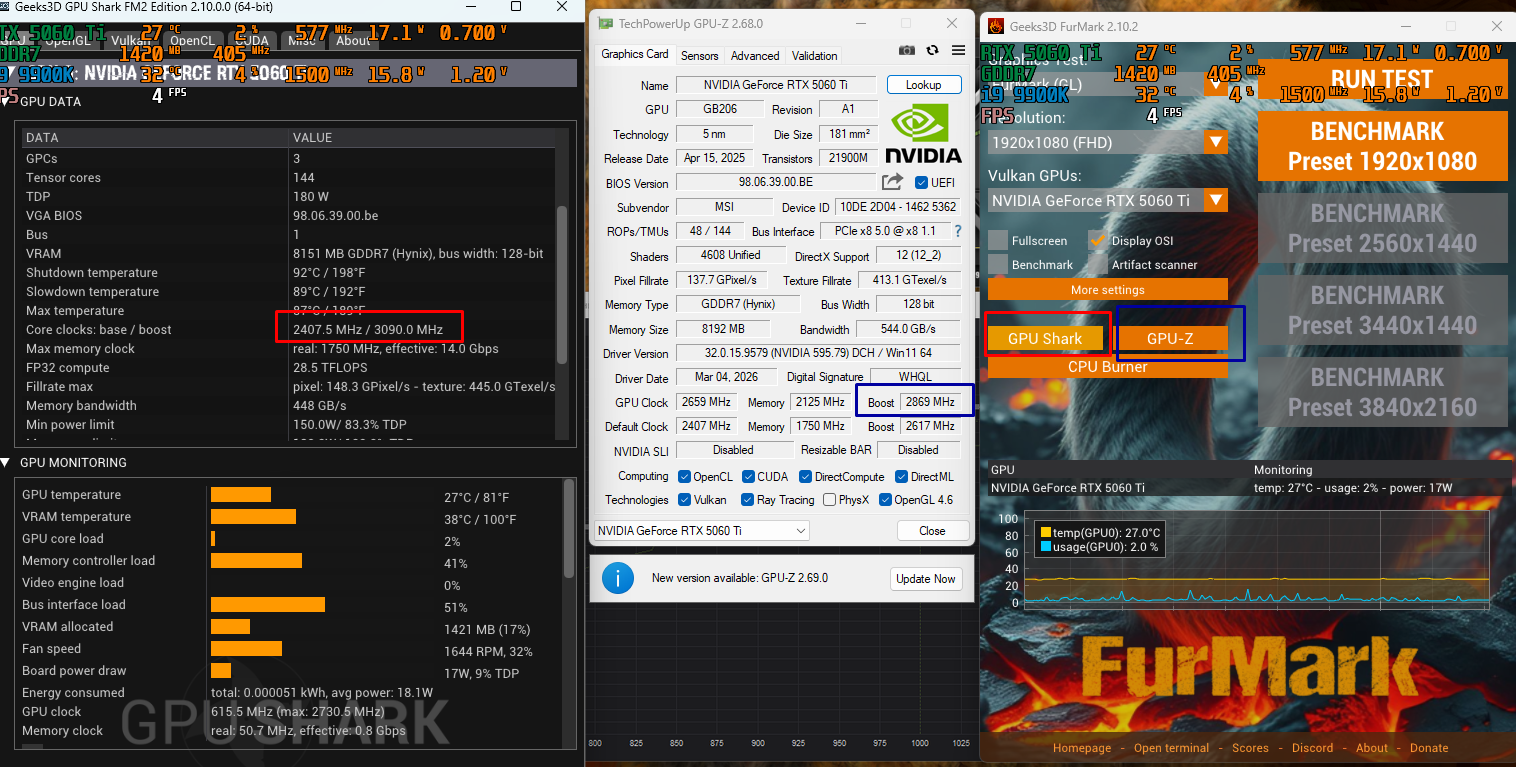The width and height of the screenshot is (1516, 767).
Task: Toggle the DirectML checkbox
Action: (x=901, y=477)
